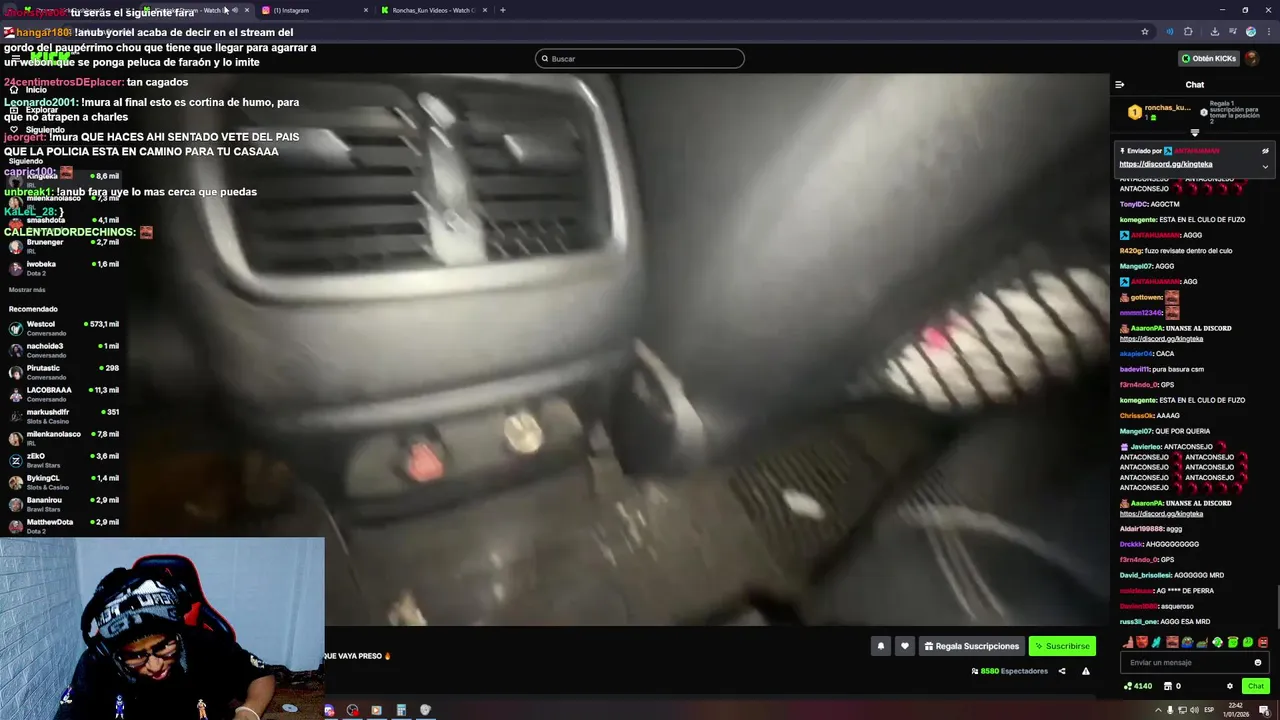1280x720 pixels.
Task: Click the notification bell button
Action: click(881, 646)
